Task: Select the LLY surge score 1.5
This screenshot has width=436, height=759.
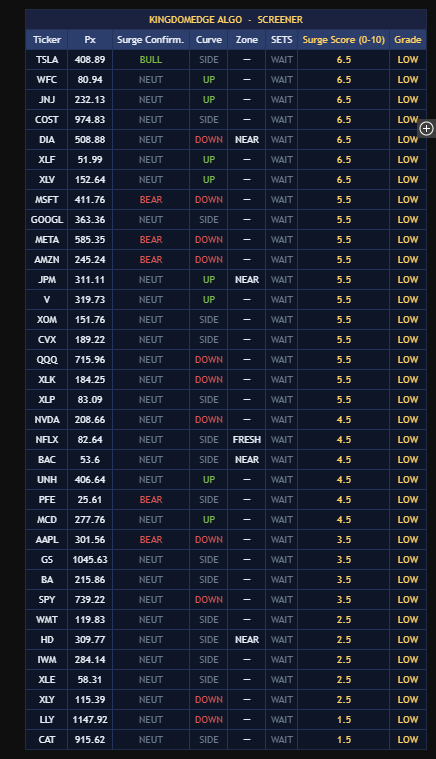Action: pyautogui.click(x=344, y=720)
